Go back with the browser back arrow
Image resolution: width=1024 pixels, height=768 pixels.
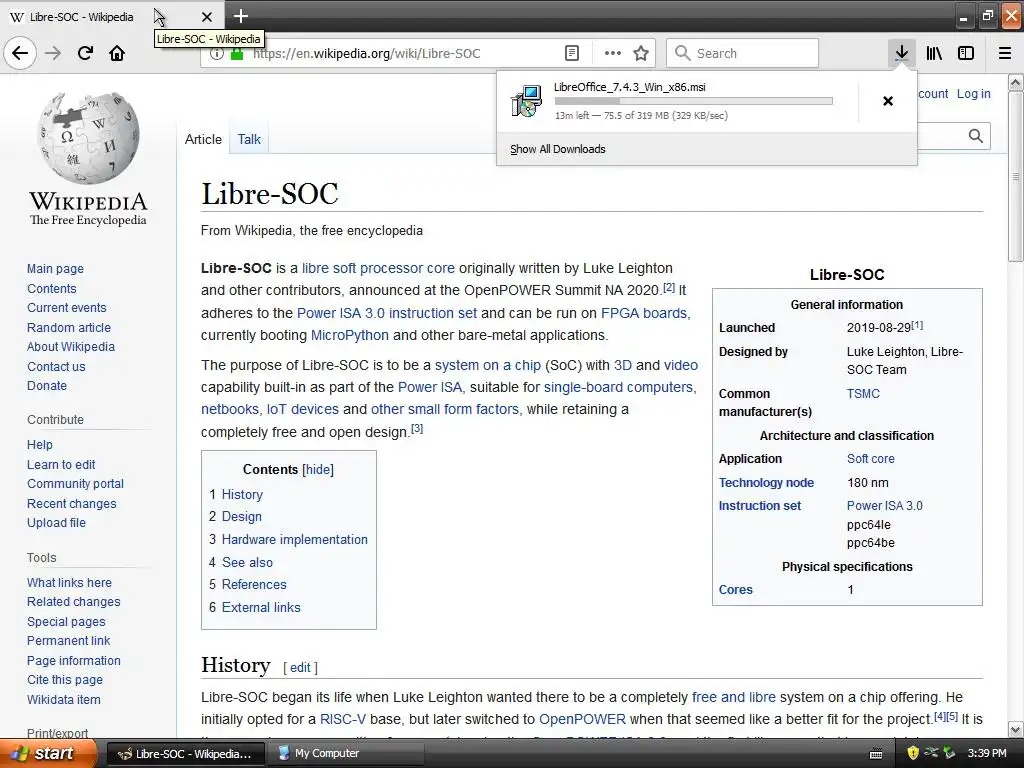coord(20,53)
